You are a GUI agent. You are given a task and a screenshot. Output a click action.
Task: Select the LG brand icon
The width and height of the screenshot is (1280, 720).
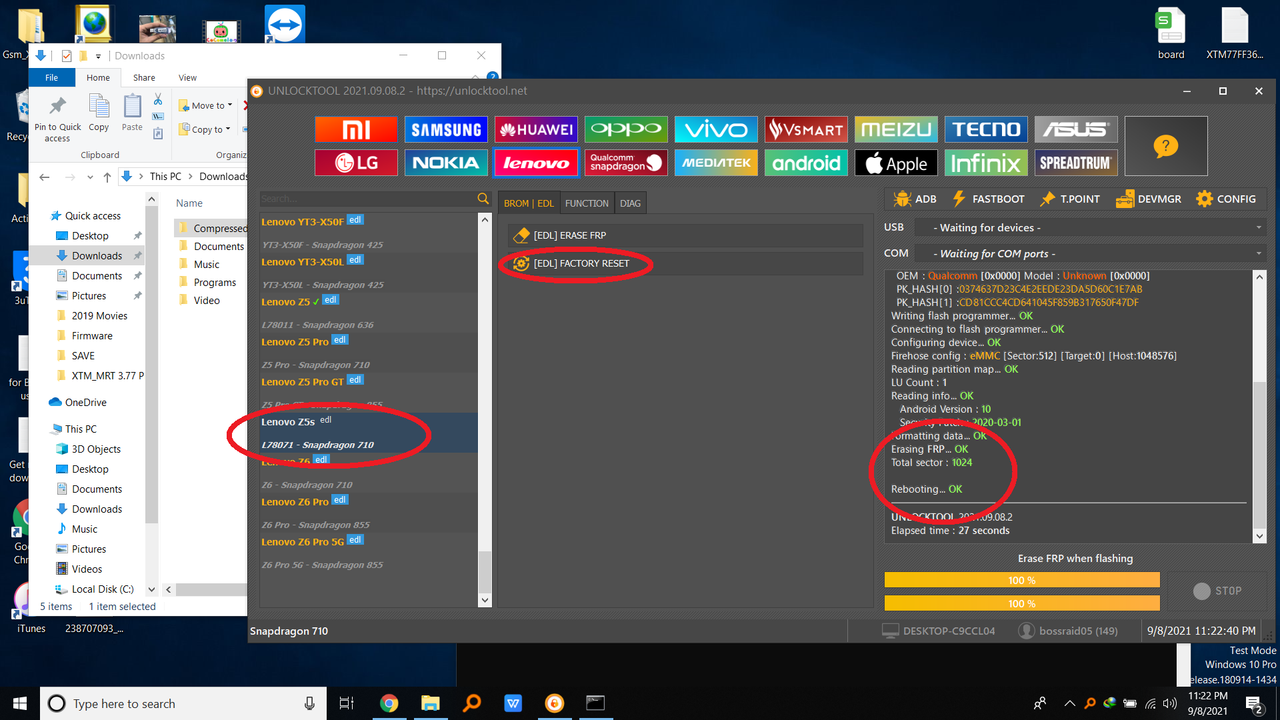[x=356, y=163]
